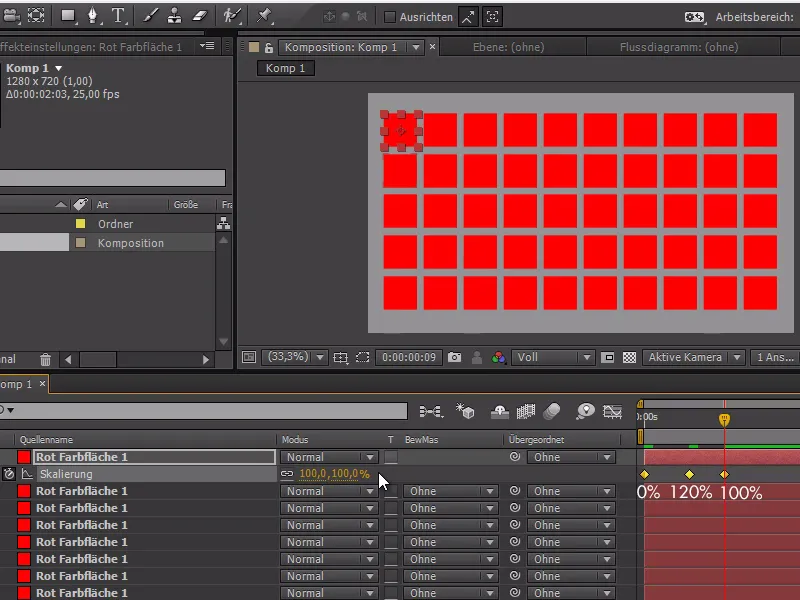Click the Brainstorm lightbulb icon
The height and width of the screenshot is (600, 800).
click(x=585, y=411)
